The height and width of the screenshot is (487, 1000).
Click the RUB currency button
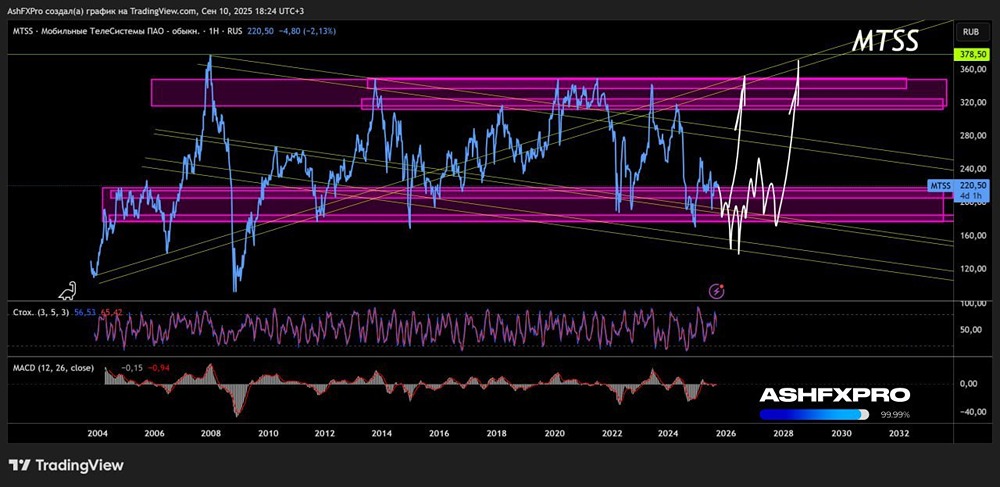tap(971, 31)
